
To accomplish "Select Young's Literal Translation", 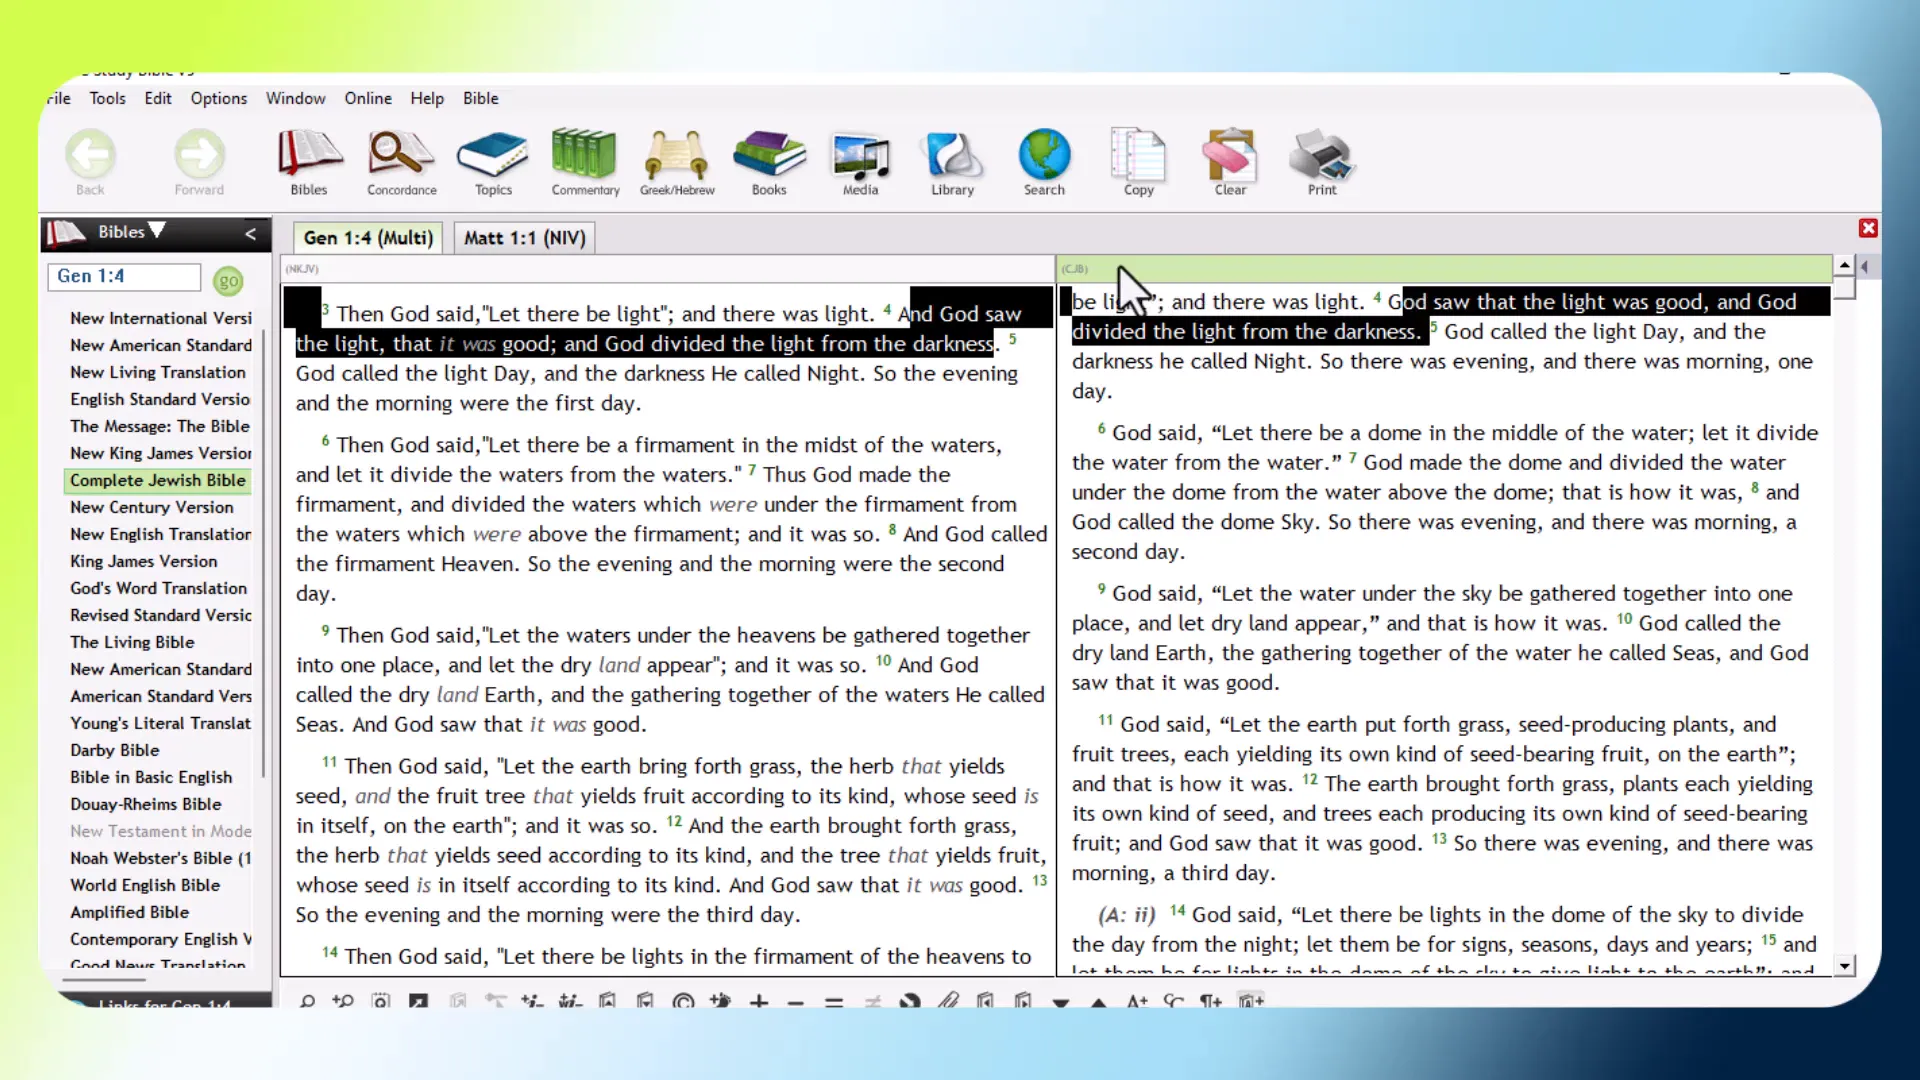I will [160, 723].
